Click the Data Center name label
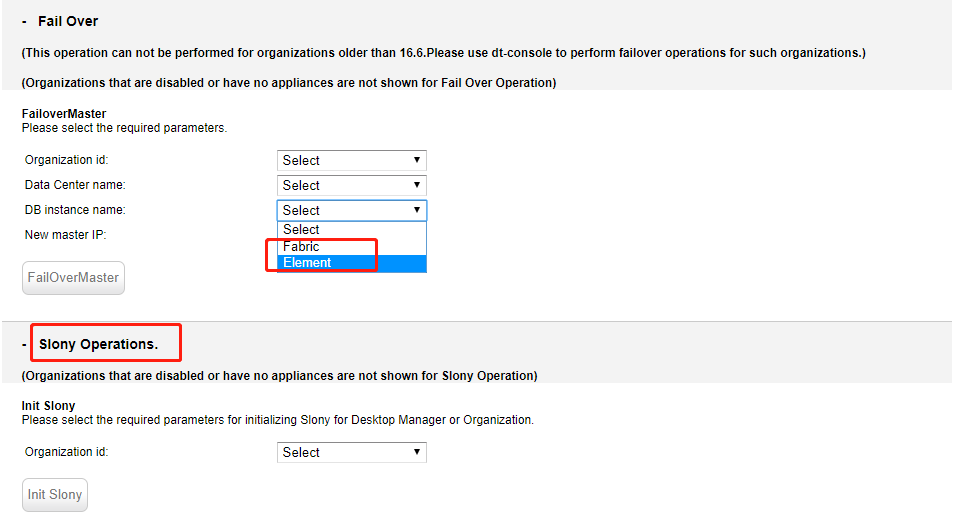This screenshot has width=969, height=518. [75, 185]
